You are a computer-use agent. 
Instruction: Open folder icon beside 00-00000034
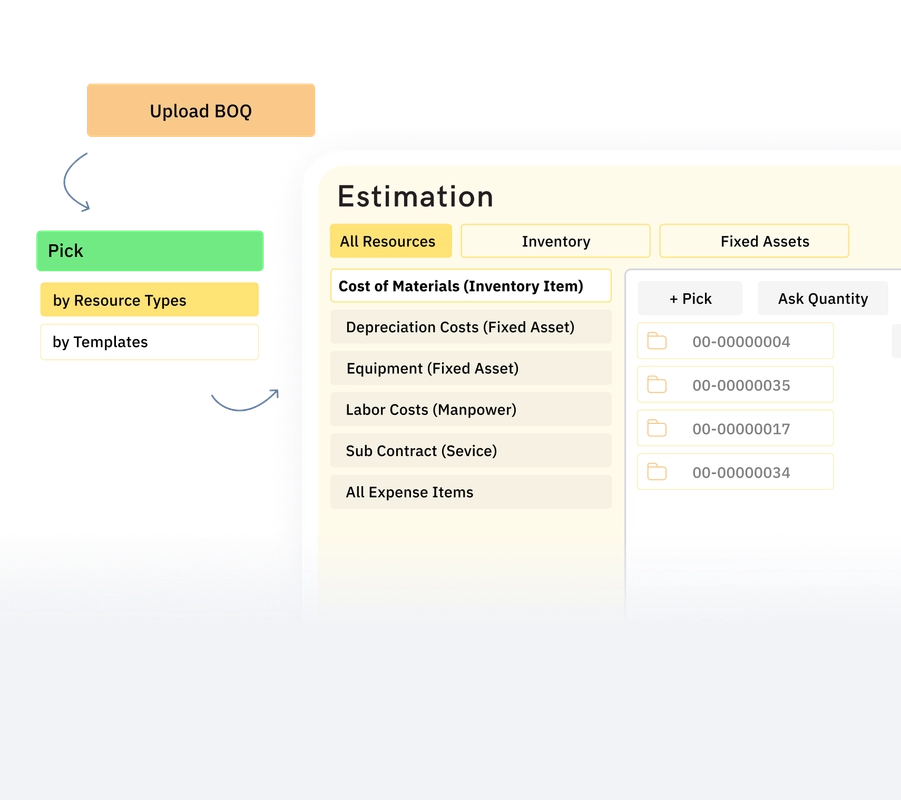[657, 471]
